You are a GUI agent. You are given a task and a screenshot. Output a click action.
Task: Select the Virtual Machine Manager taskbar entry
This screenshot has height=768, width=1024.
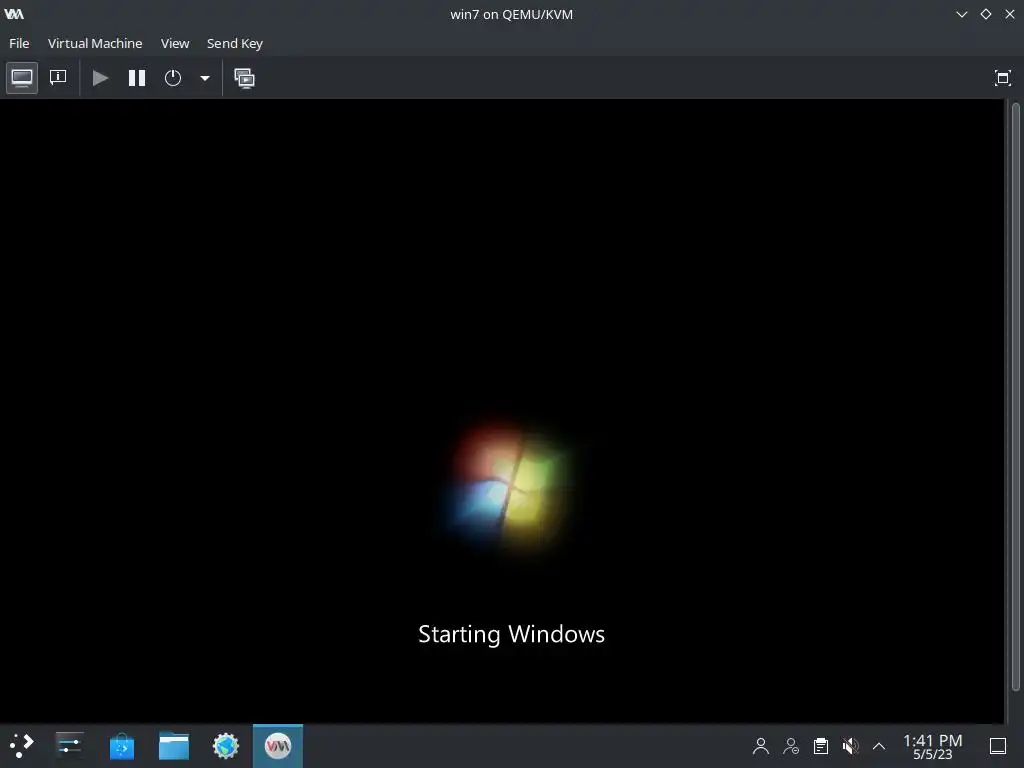[x=278, y=746]
